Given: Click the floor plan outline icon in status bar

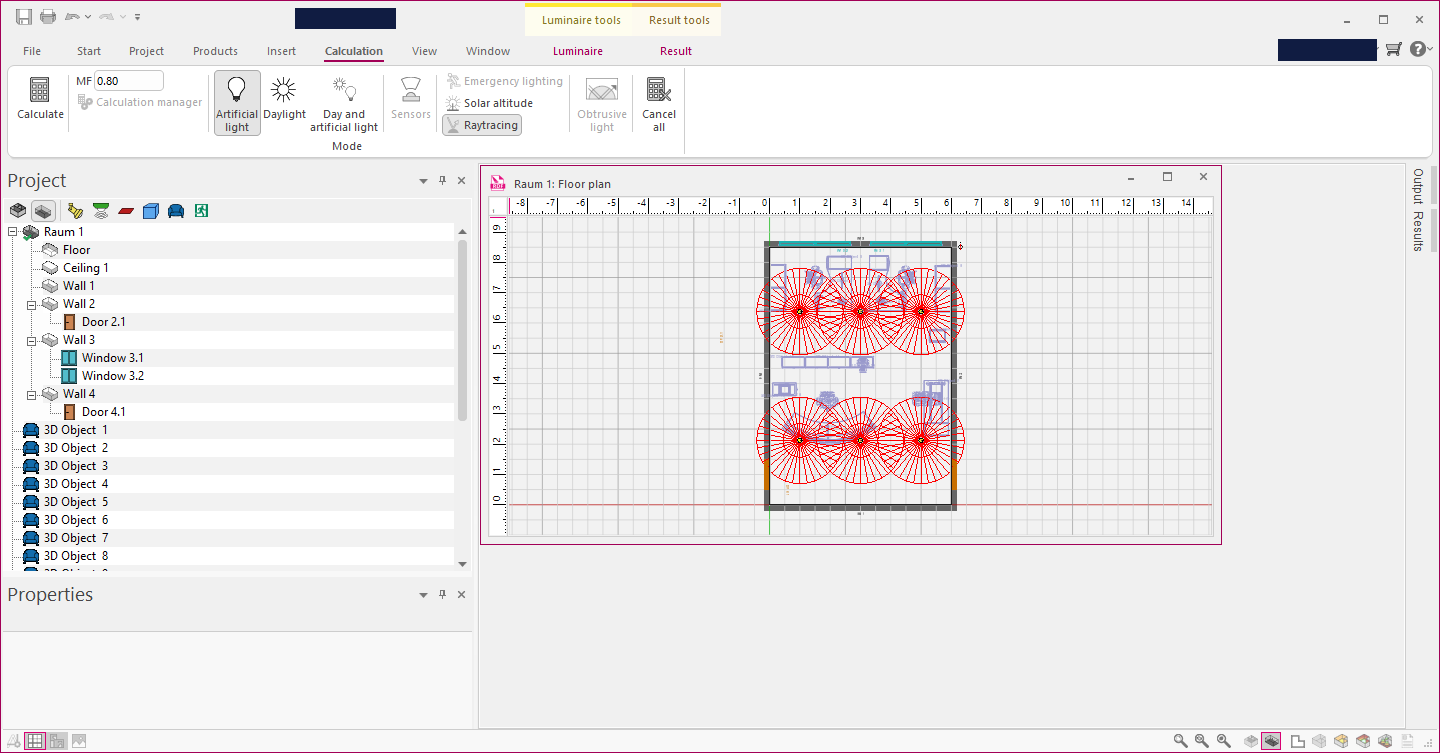Looking at the screenshot, I should click(x=1298, y=741).
